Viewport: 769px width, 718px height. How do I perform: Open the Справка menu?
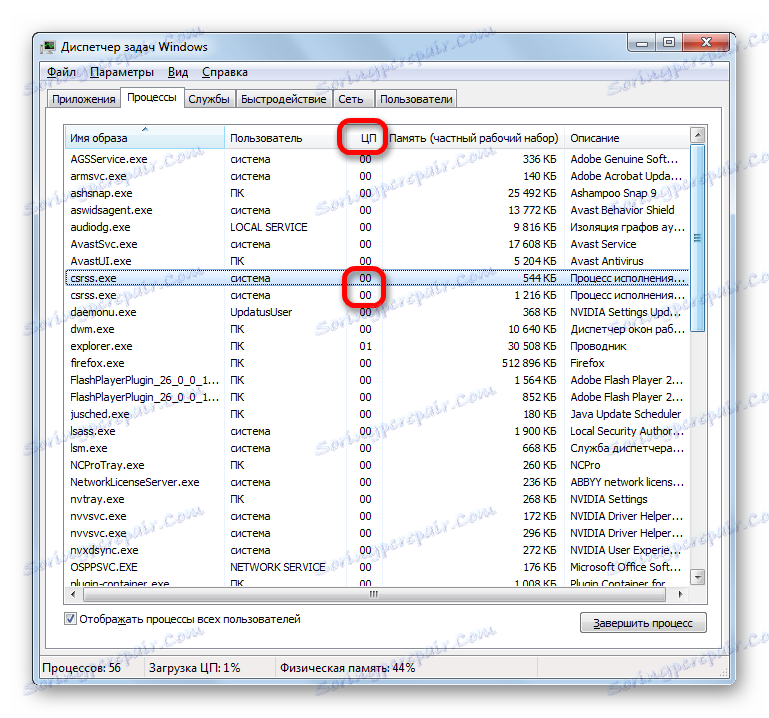point(225,72)
